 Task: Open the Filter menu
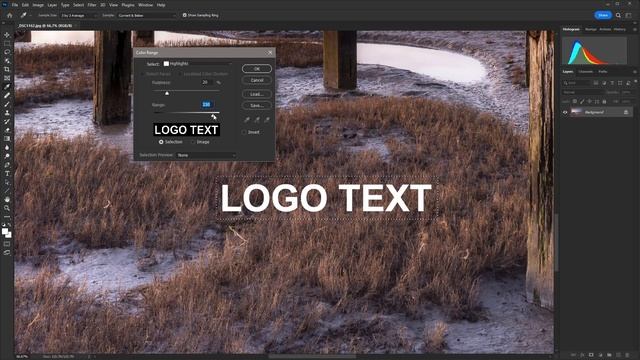[92, 5]
